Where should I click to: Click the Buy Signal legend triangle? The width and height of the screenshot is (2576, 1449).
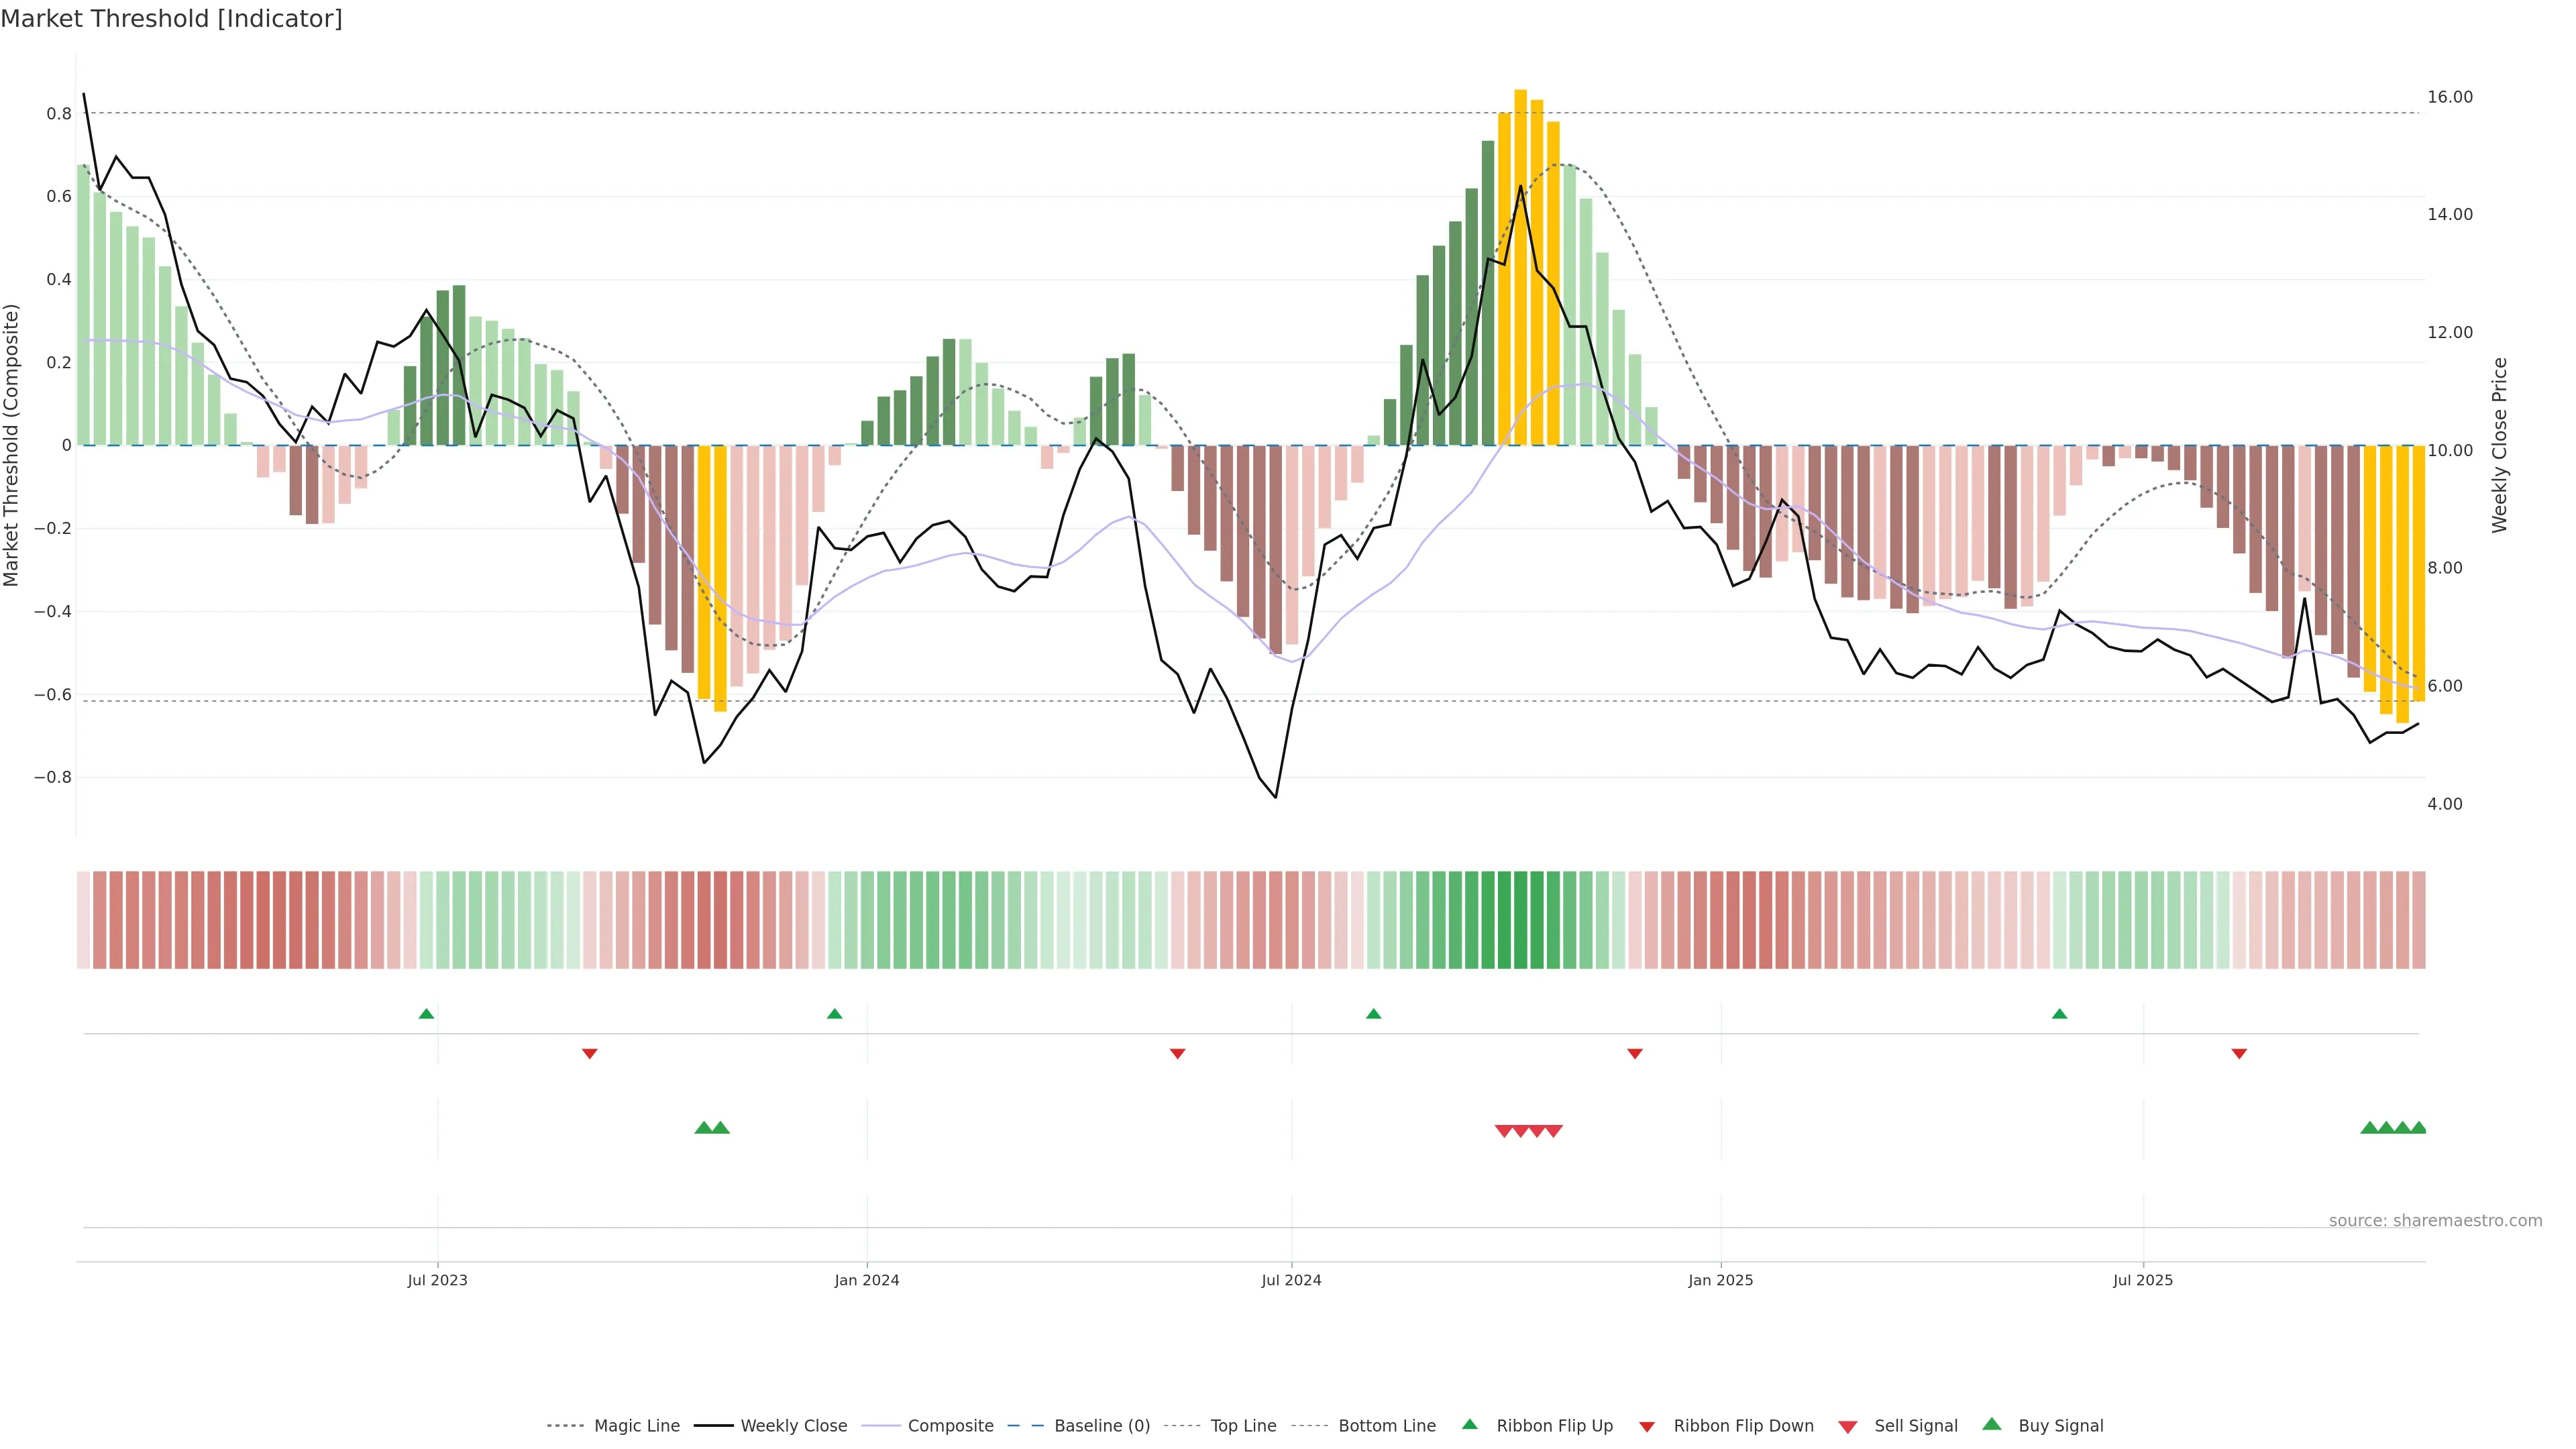[x=1991, y=1424]
